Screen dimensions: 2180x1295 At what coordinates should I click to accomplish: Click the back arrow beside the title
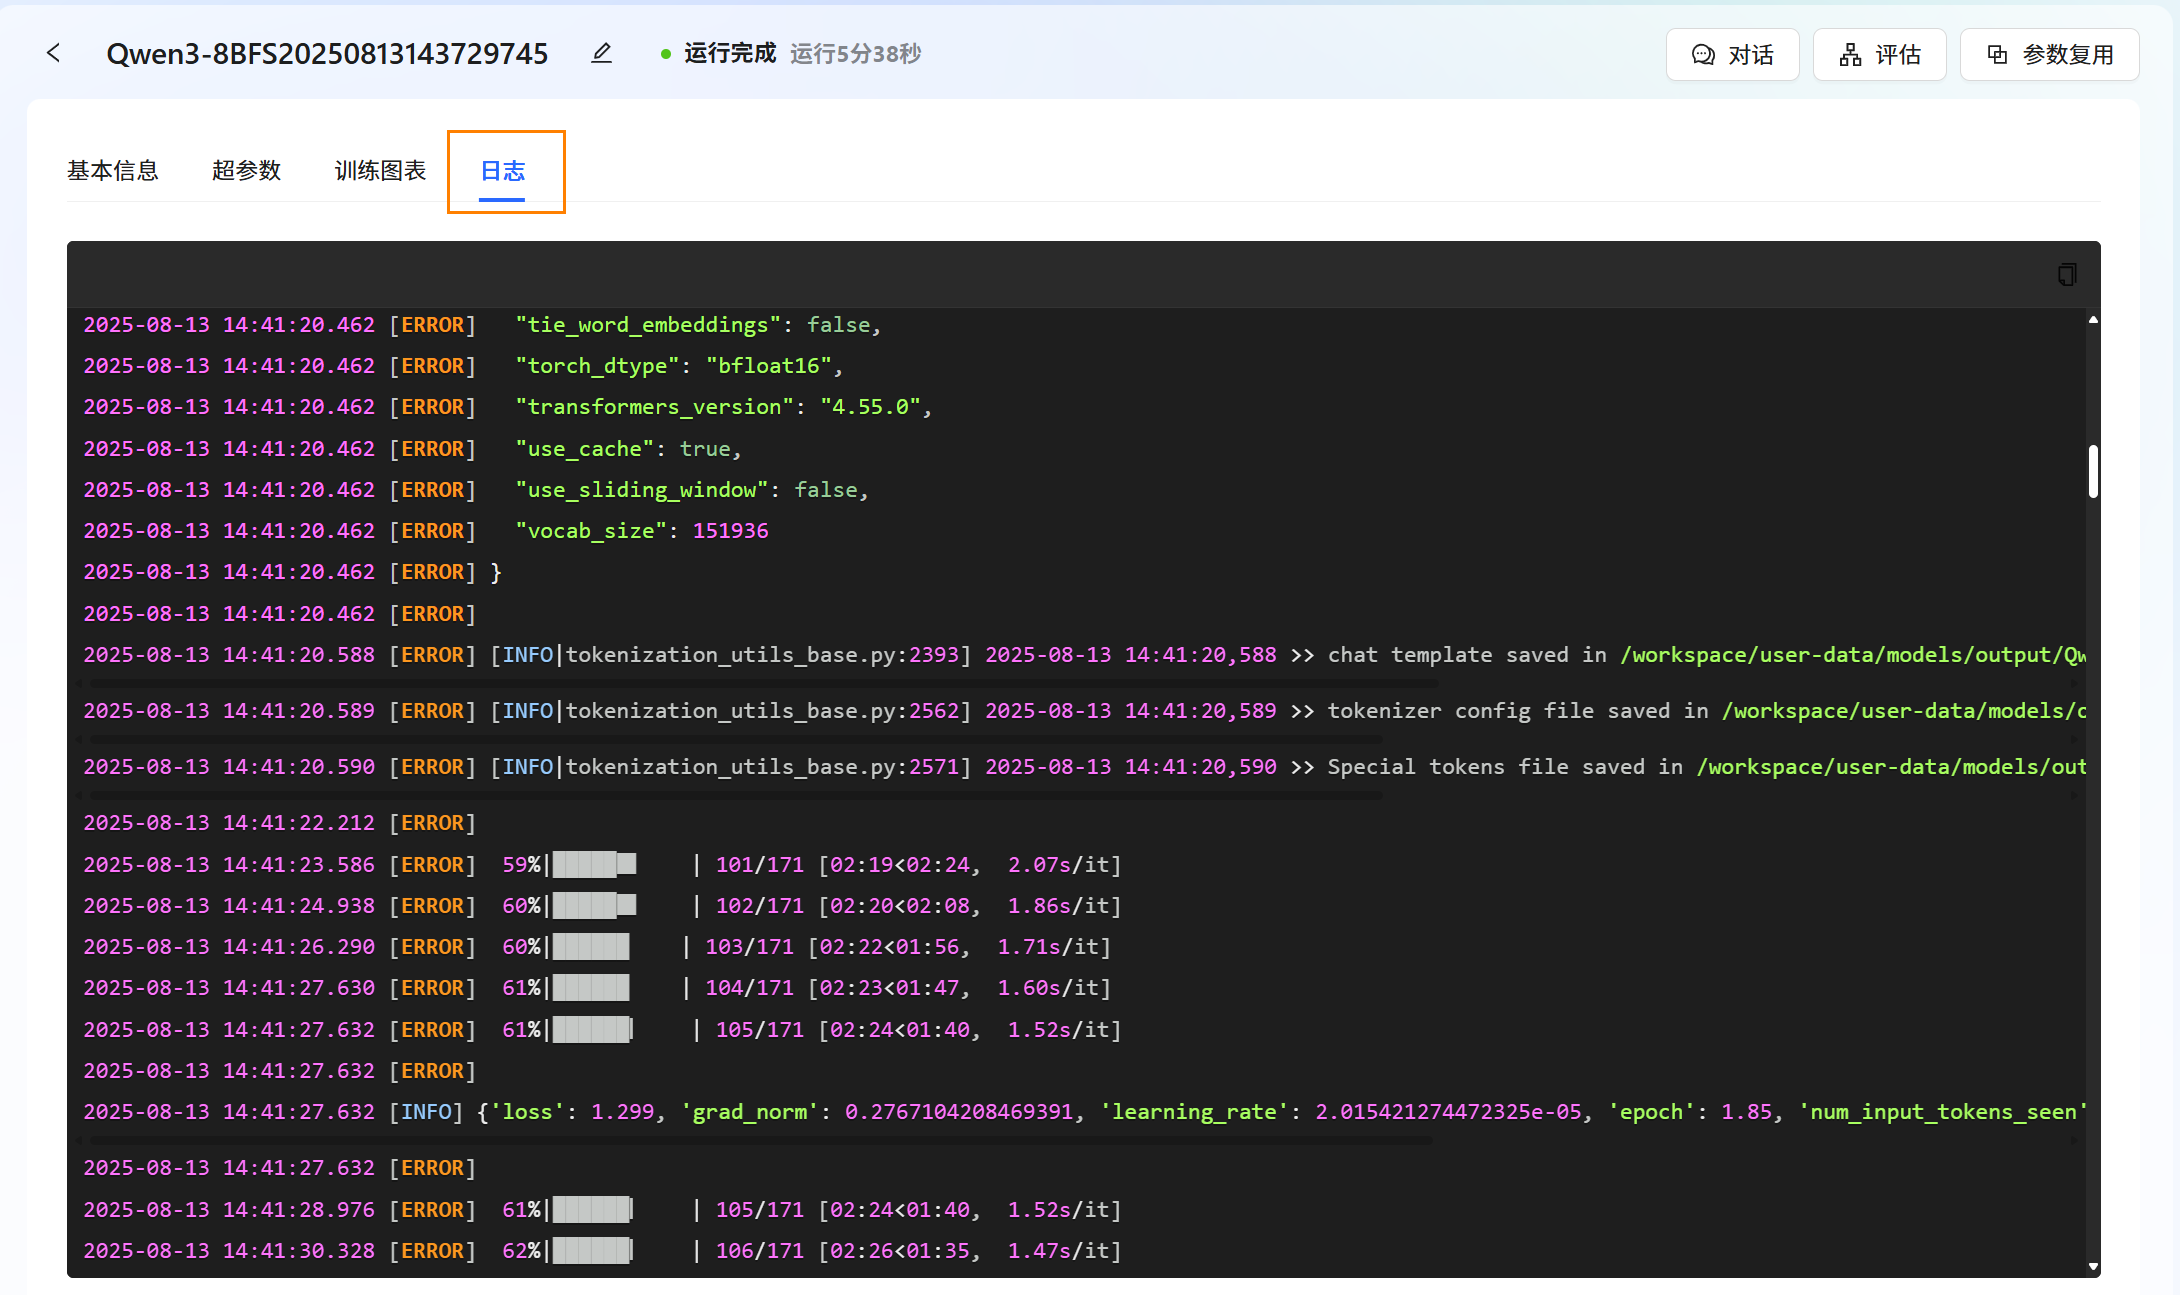54,53
